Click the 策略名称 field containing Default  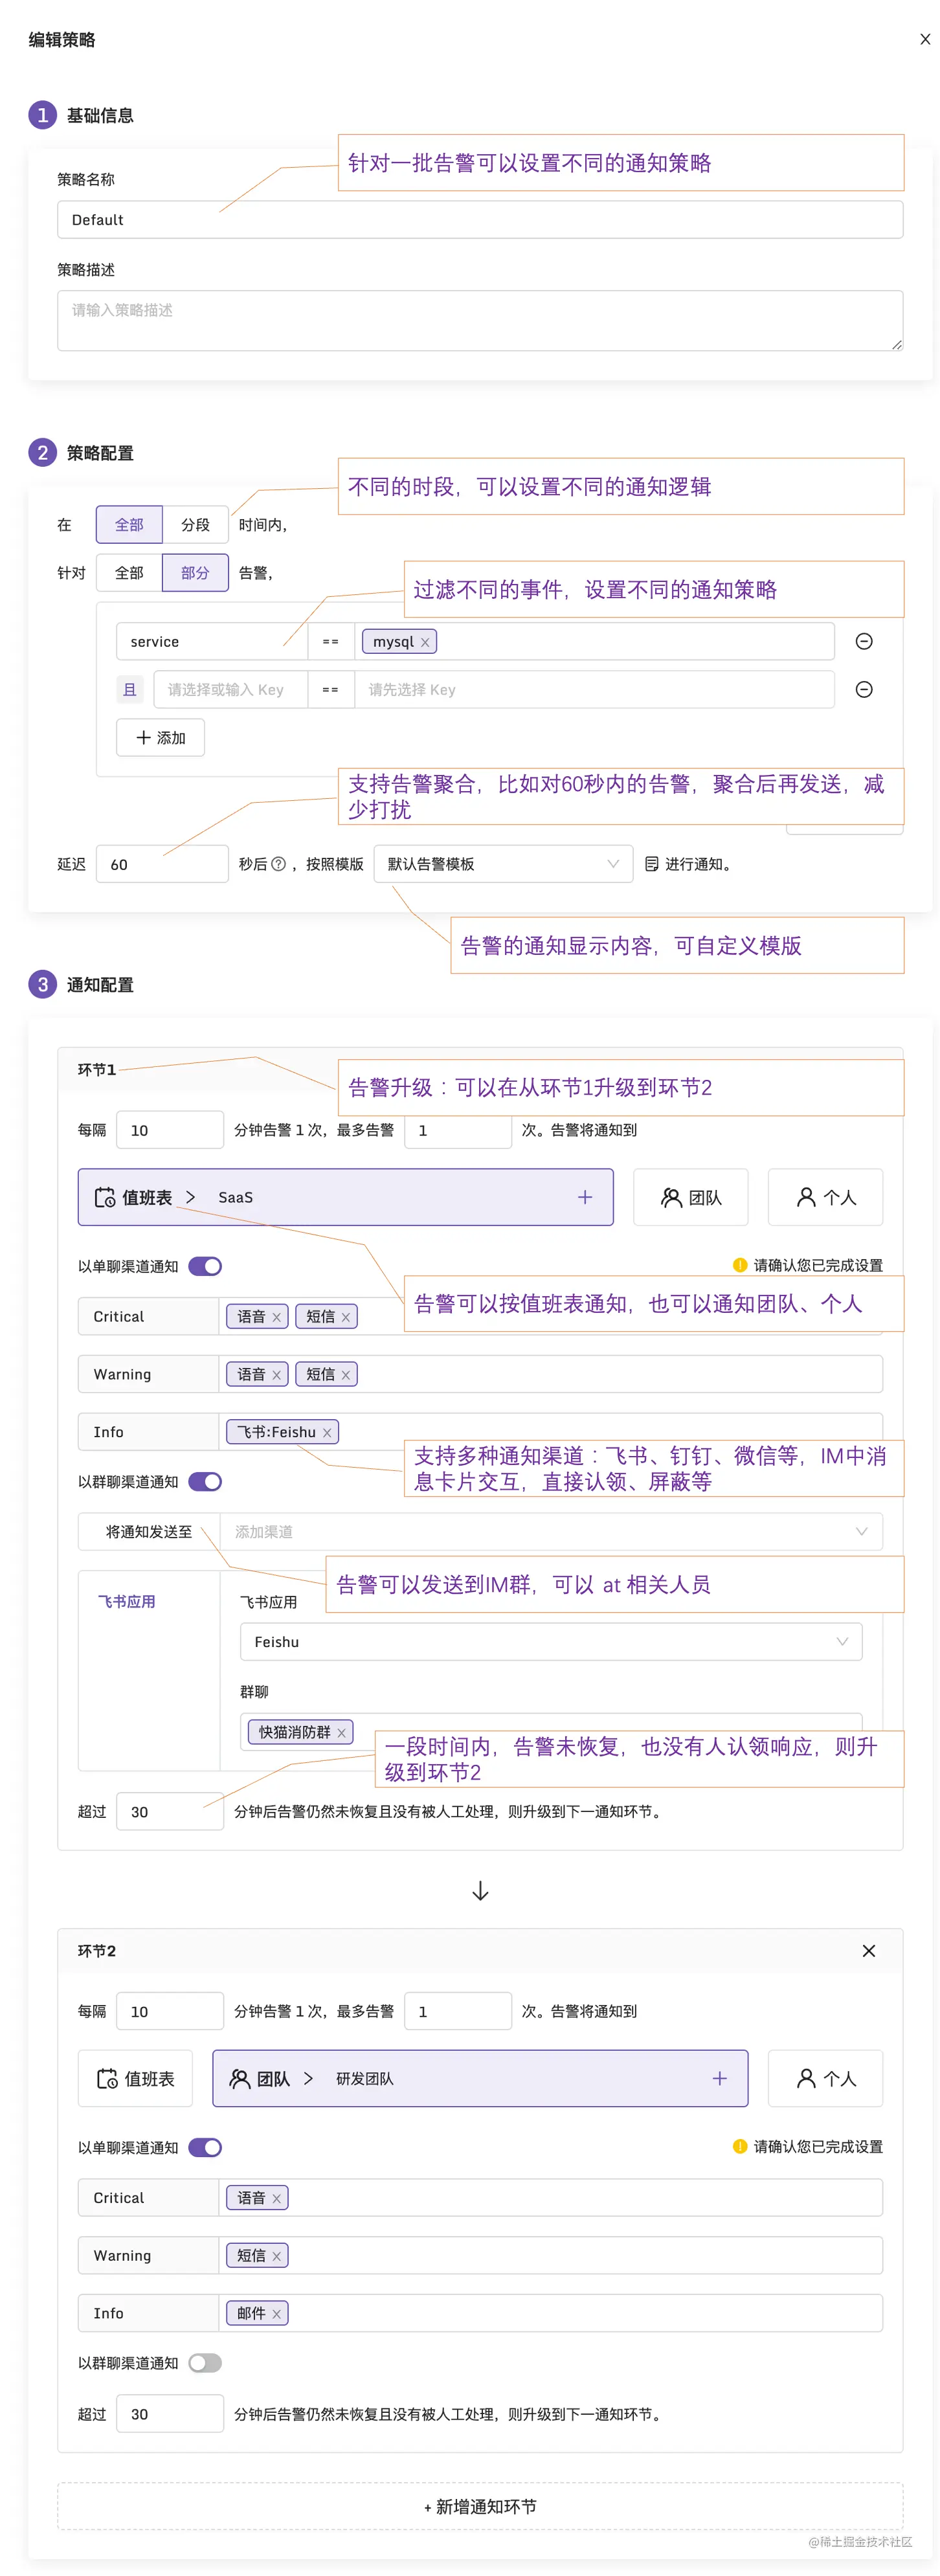click(x=480, y=219)
